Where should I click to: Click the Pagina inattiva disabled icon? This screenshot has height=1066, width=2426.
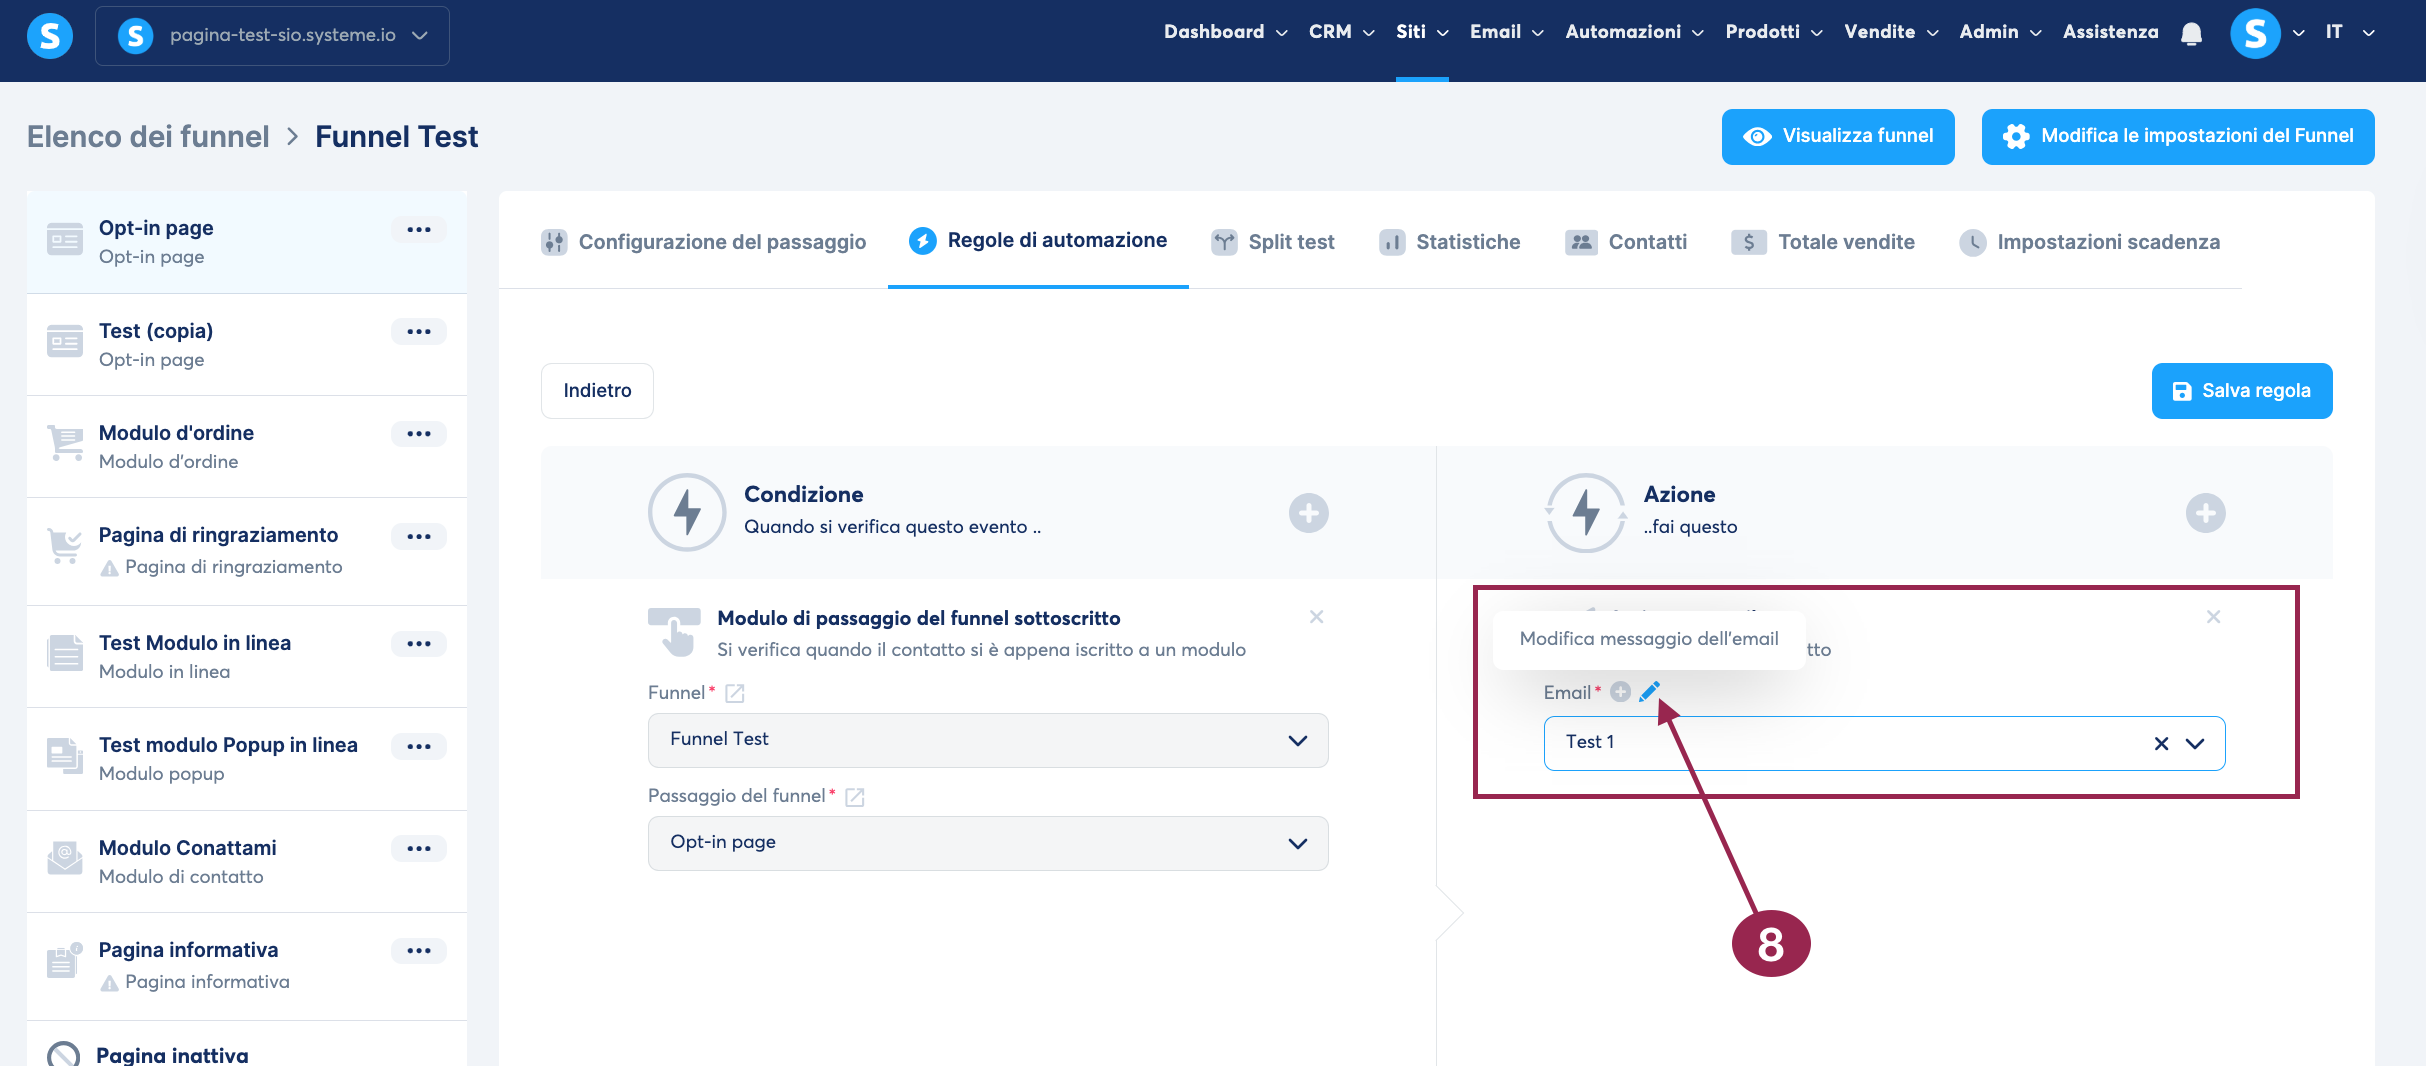click(63, 1054)
